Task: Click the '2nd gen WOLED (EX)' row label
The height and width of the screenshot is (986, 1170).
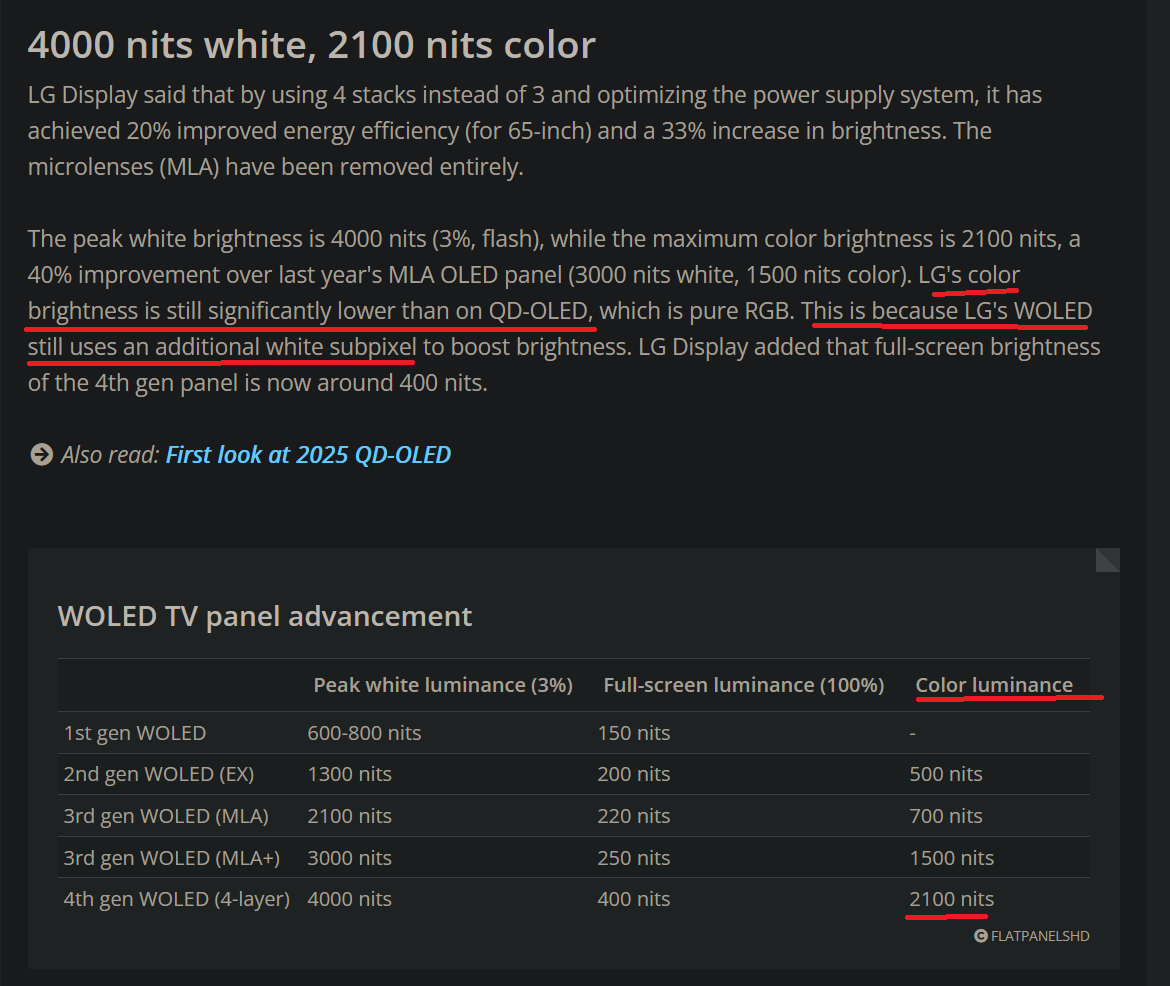Action: click(159, 774)
